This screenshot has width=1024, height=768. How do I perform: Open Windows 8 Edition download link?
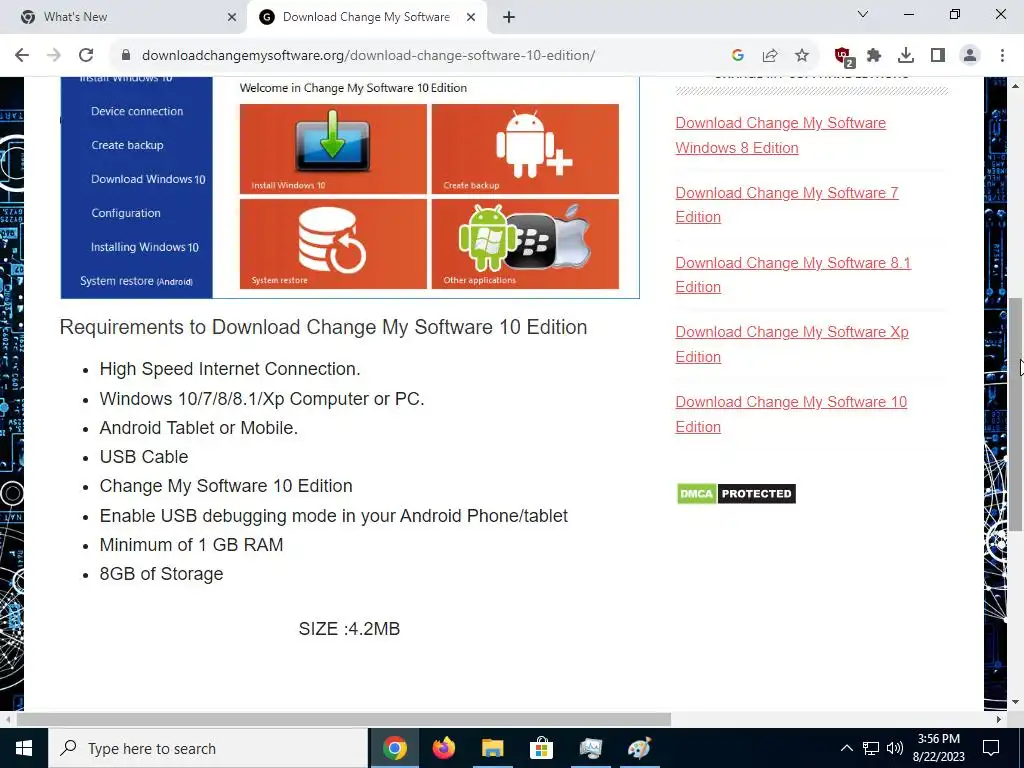[780, 135]
